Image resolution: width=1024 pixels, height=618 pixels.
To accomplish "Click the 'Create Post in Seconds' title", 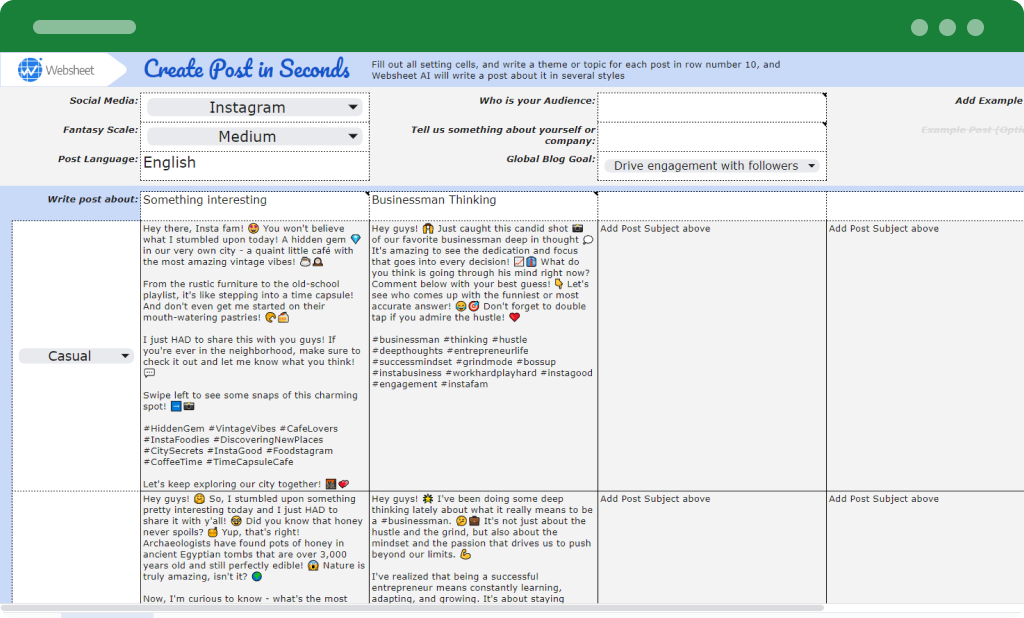I will (x=247, y=69).
